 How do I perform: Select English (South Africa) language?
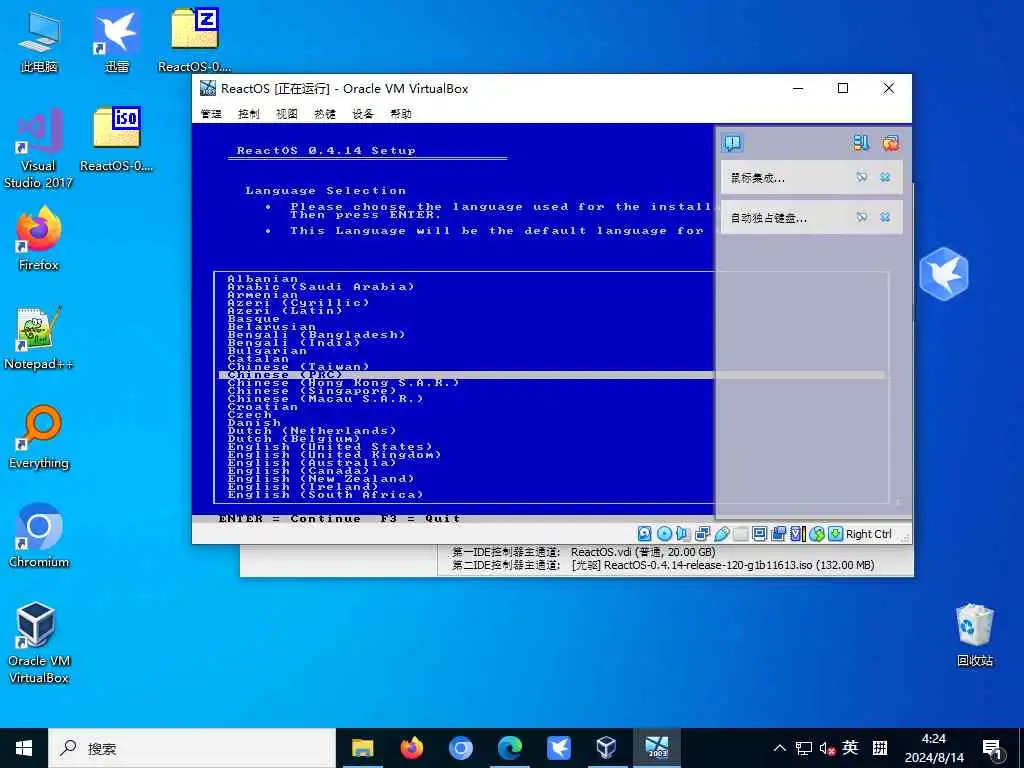click(x=325, y=494)
